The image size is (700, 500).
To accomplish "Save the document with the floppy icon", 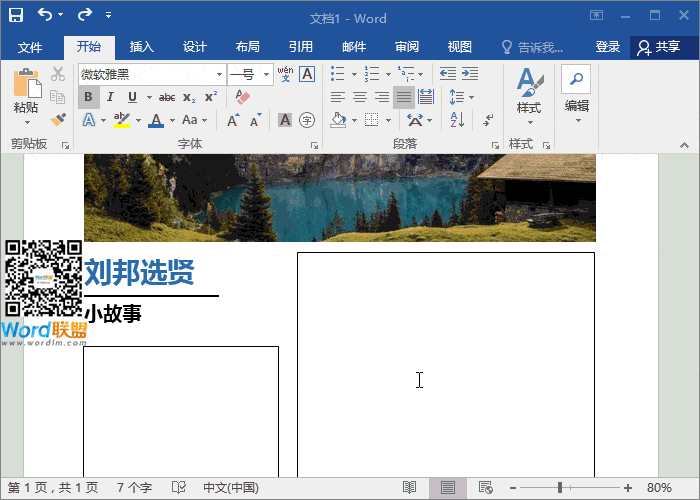I will pos(16,15).
